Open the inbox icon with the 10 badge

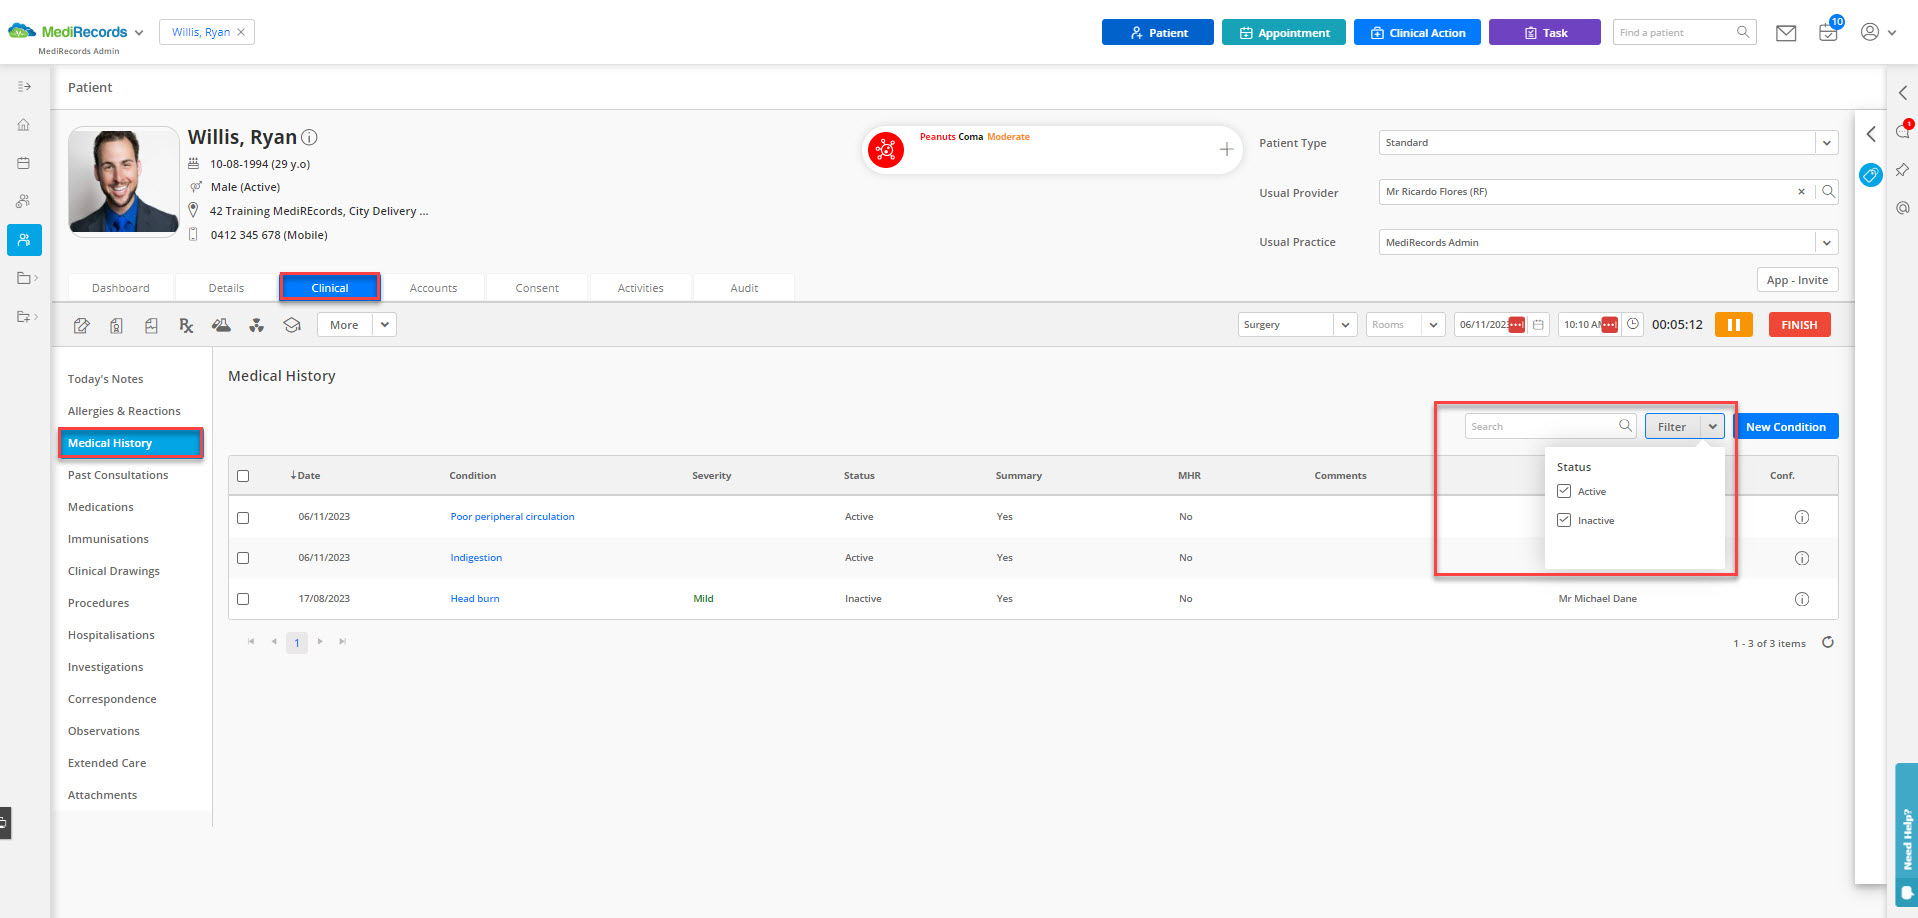pyautogui.click(x=1828, y=32)
